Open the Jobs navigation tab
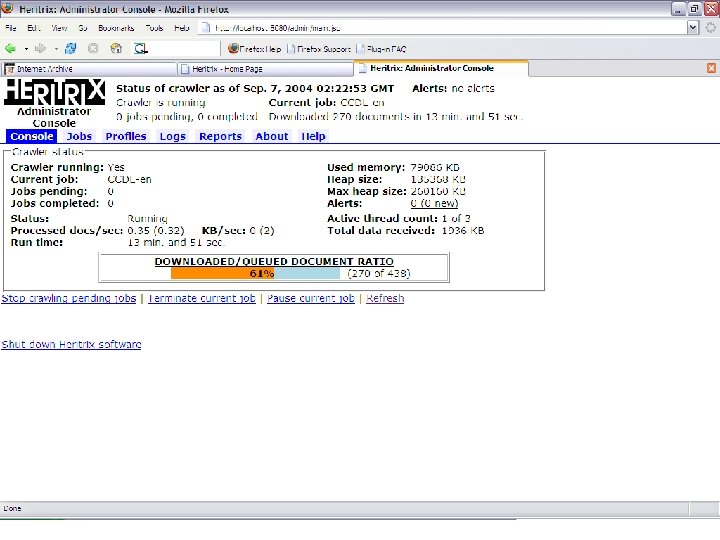Viewport: 720px width, 540px height. (x=79, y=136)
